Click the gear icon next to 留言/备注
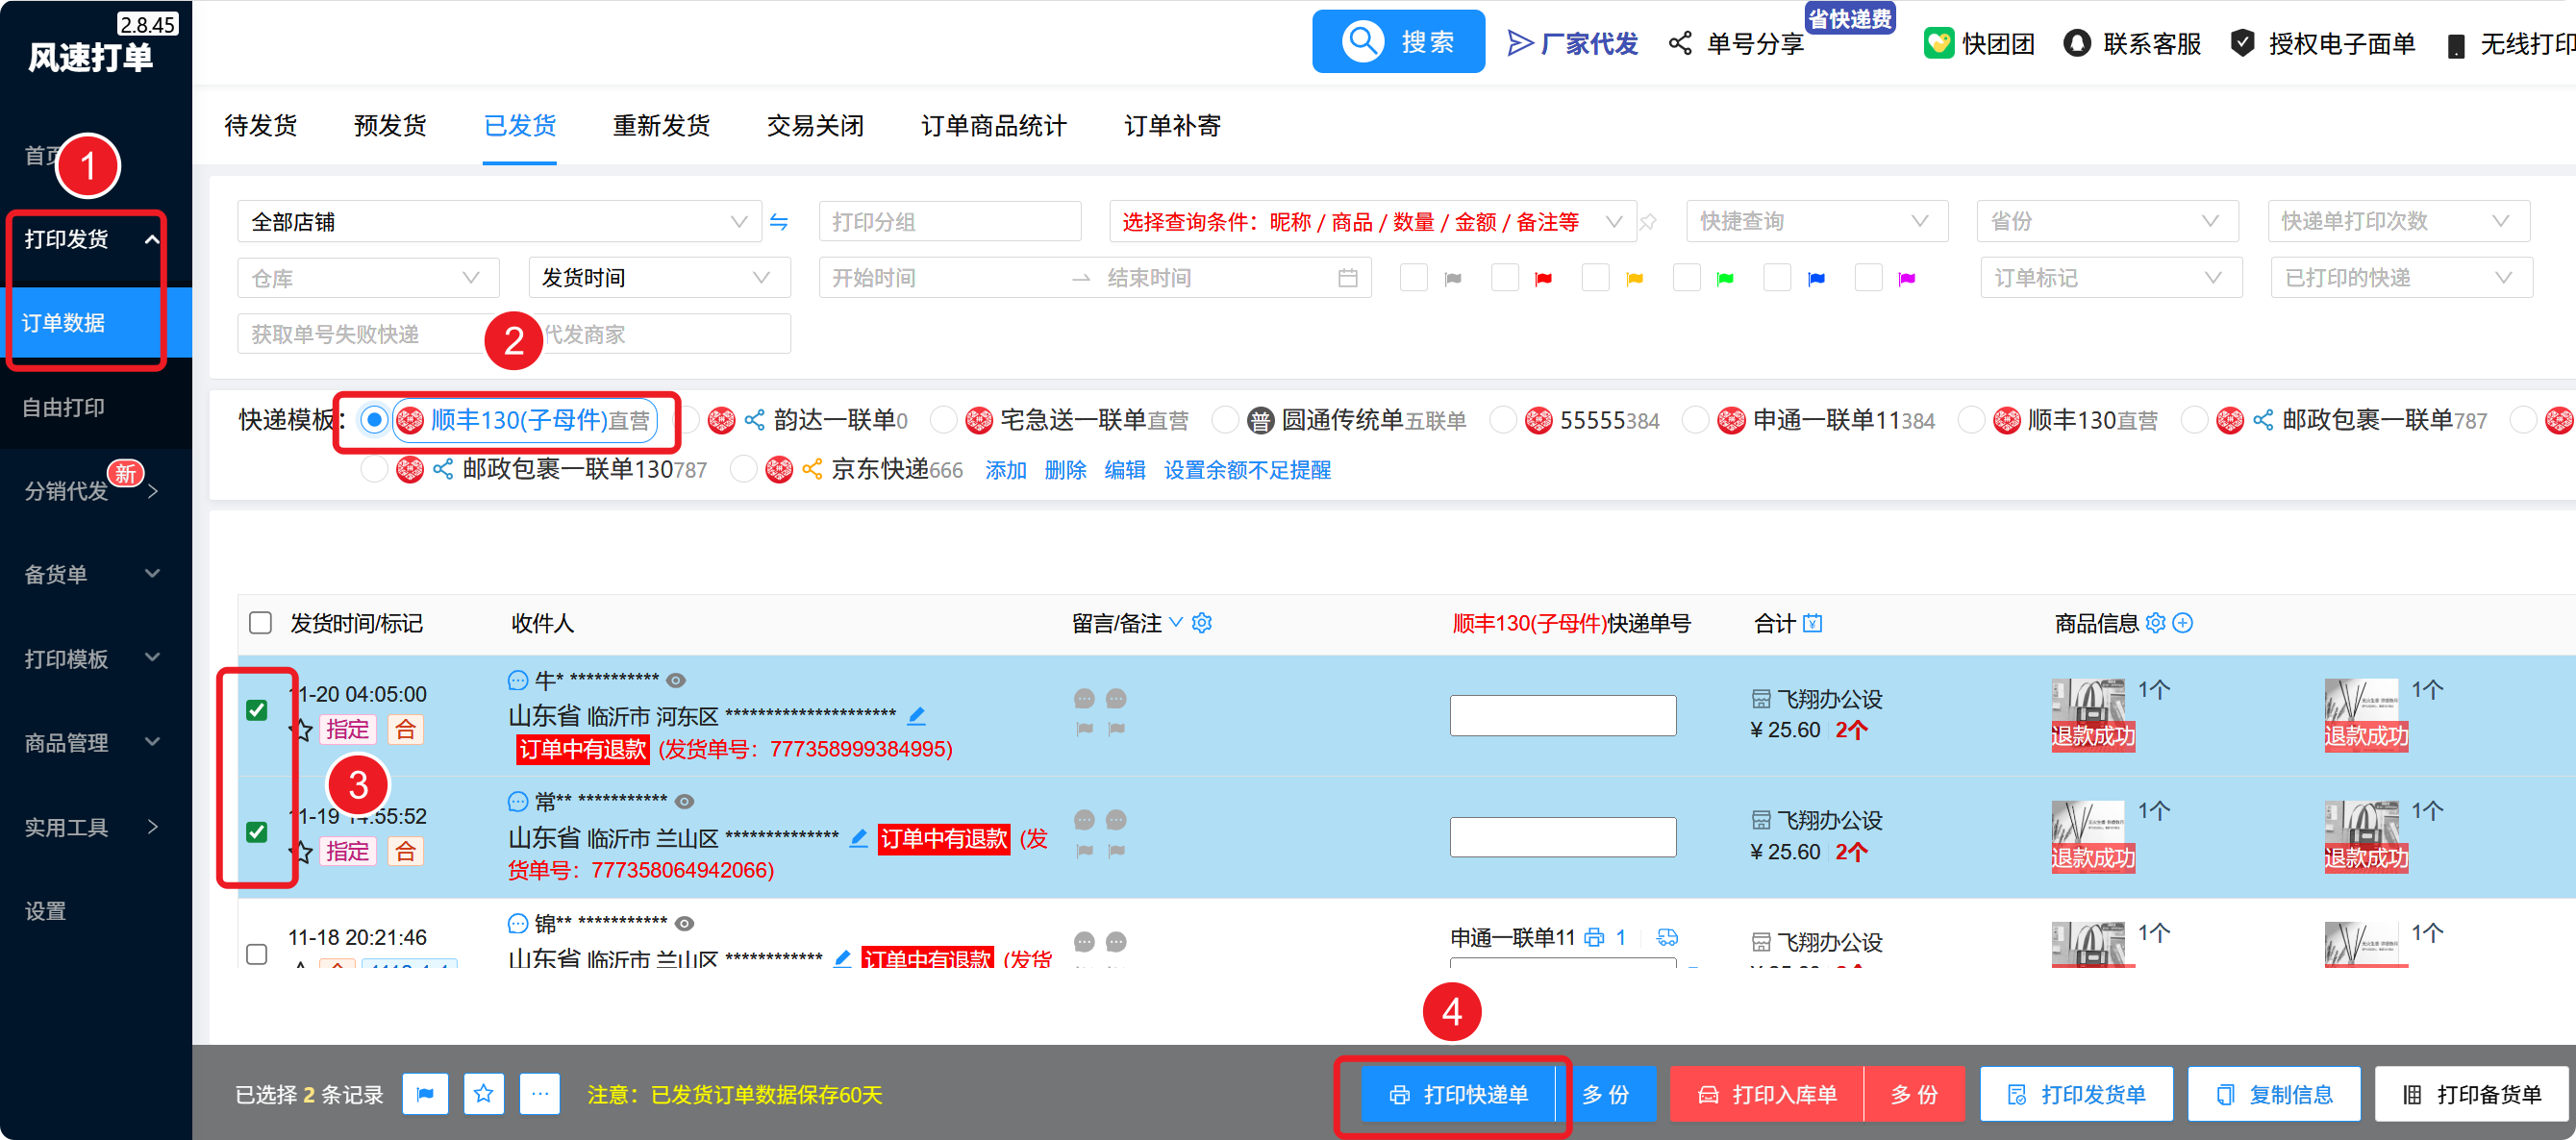The image size is (2576, 1140). click(1202, 623)
